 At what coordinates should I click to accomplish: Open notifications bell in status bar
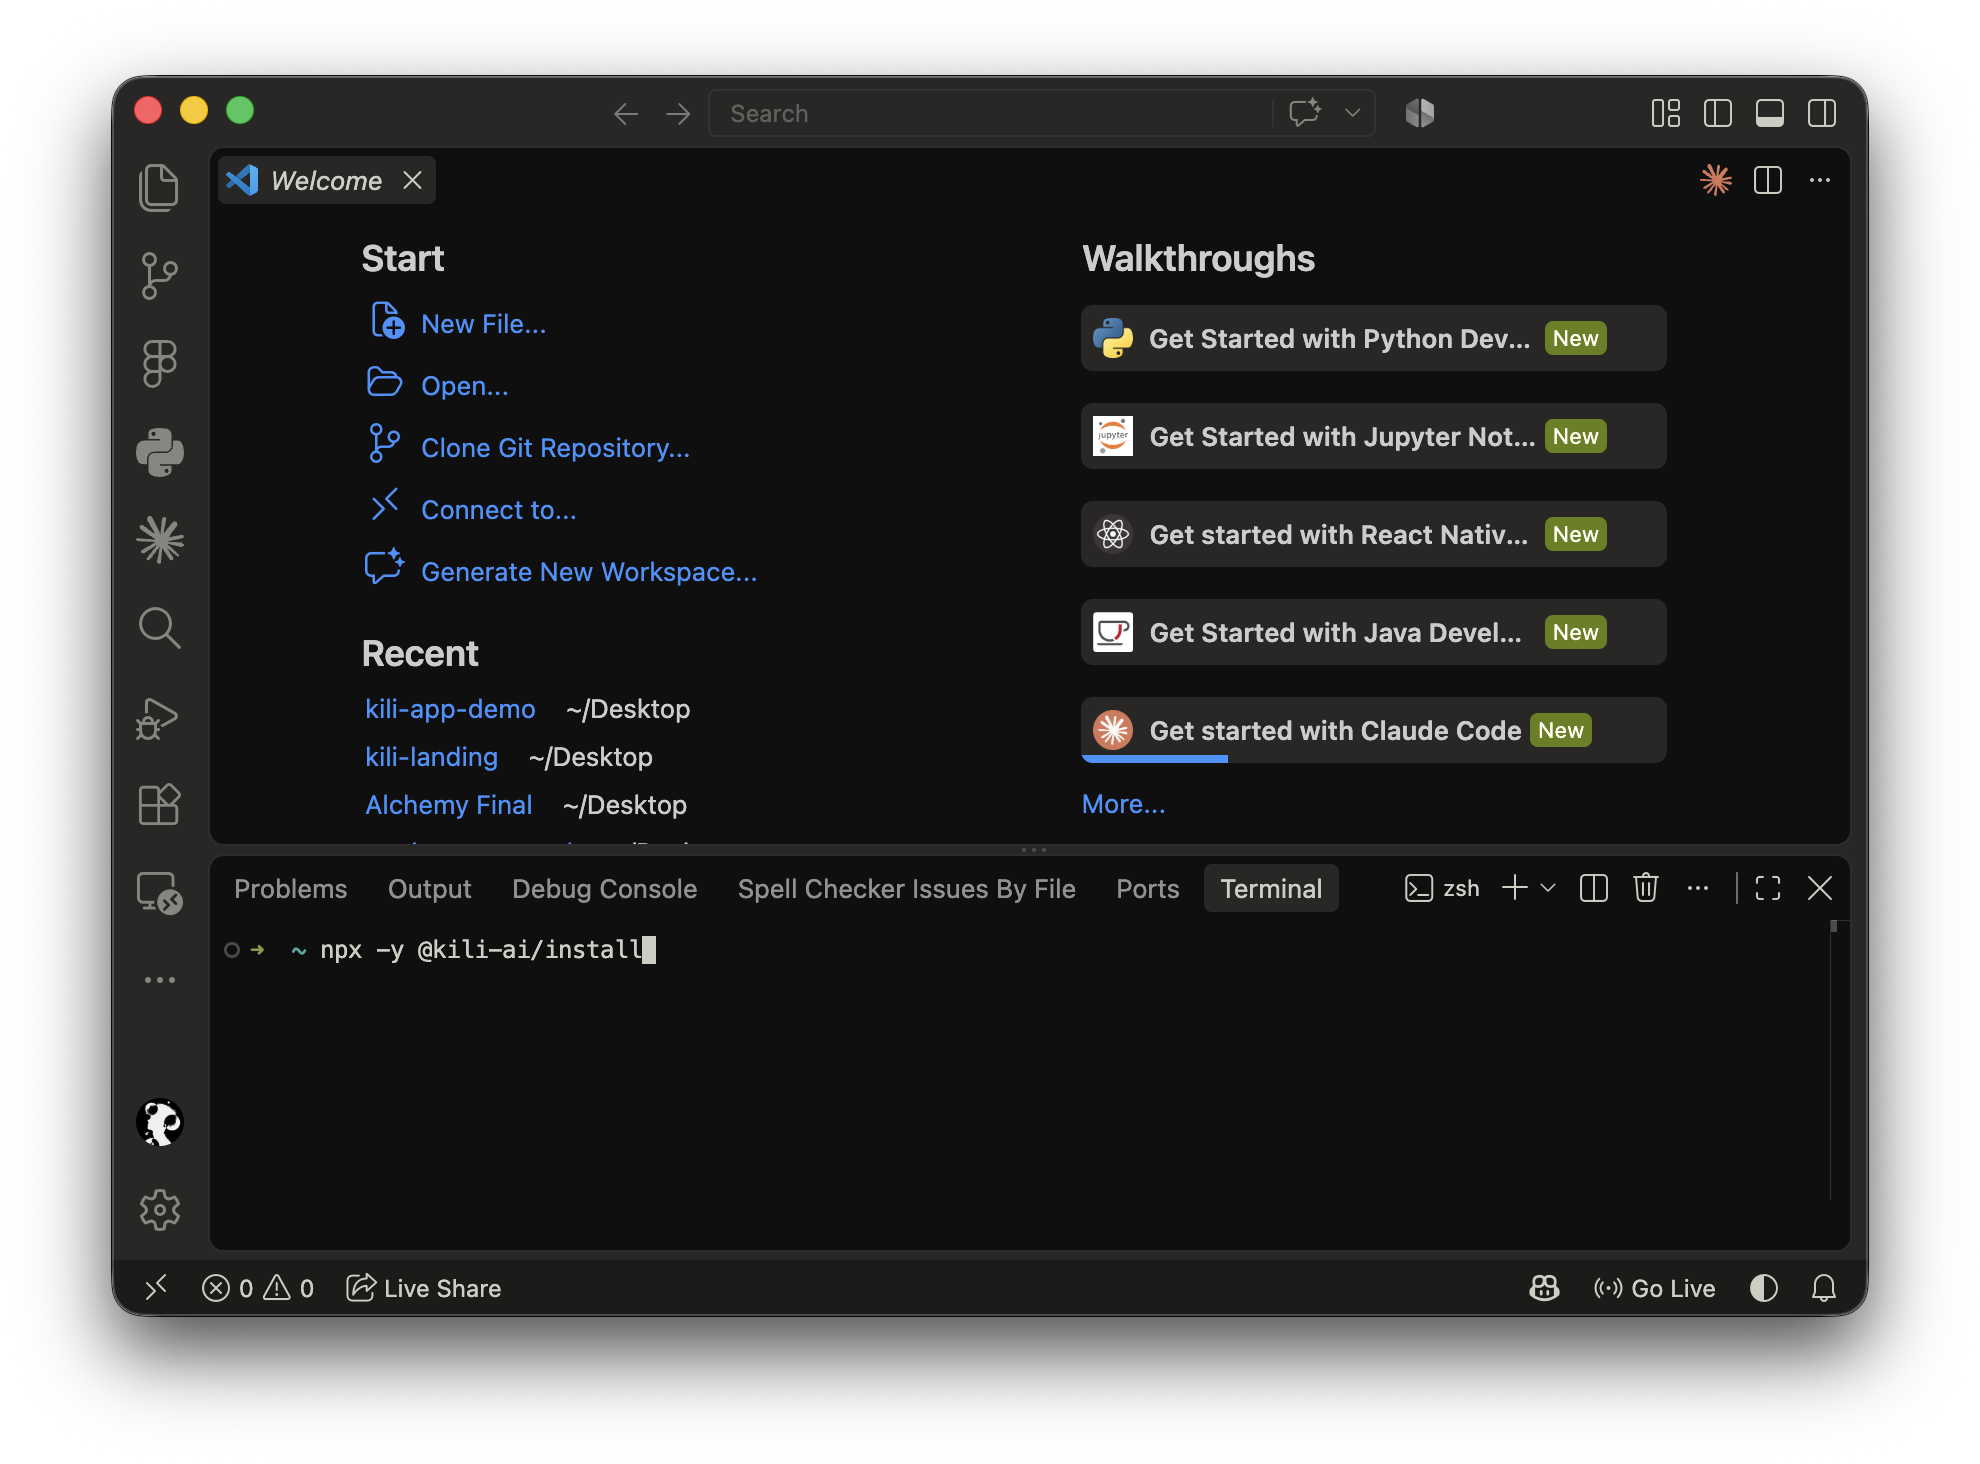[x=1824, y=1288]
